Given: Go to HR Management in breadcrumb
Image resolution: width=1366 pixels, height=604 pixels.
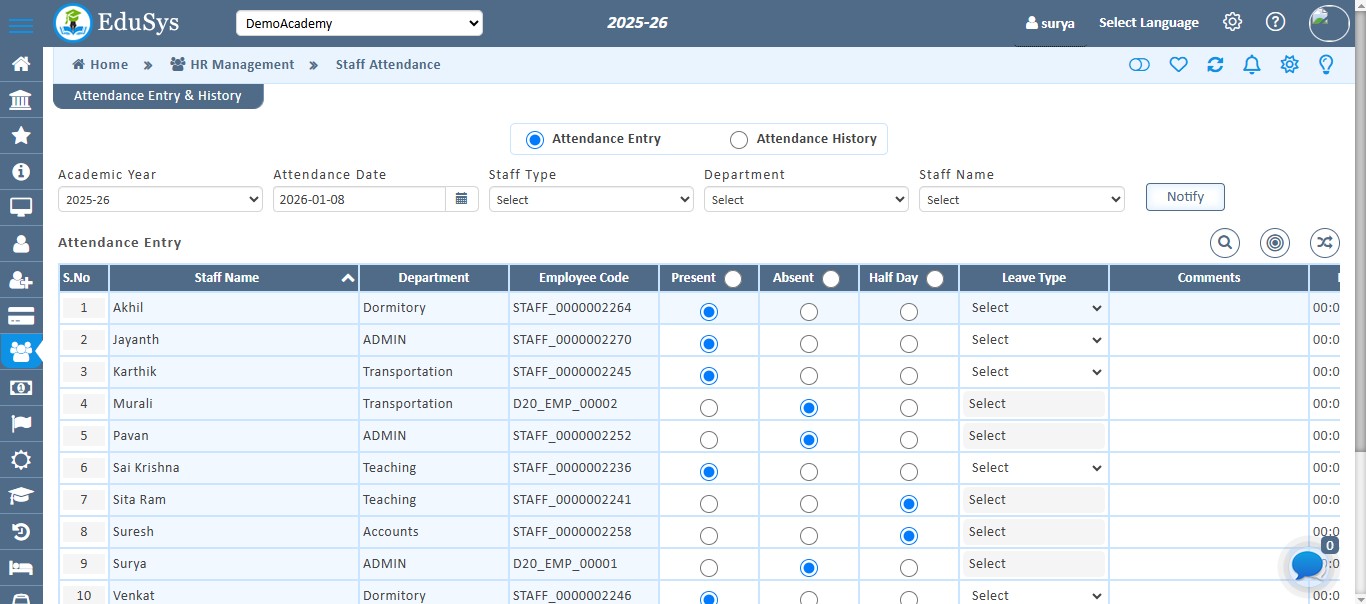Looking at the screenshot, I should (242, 65).
